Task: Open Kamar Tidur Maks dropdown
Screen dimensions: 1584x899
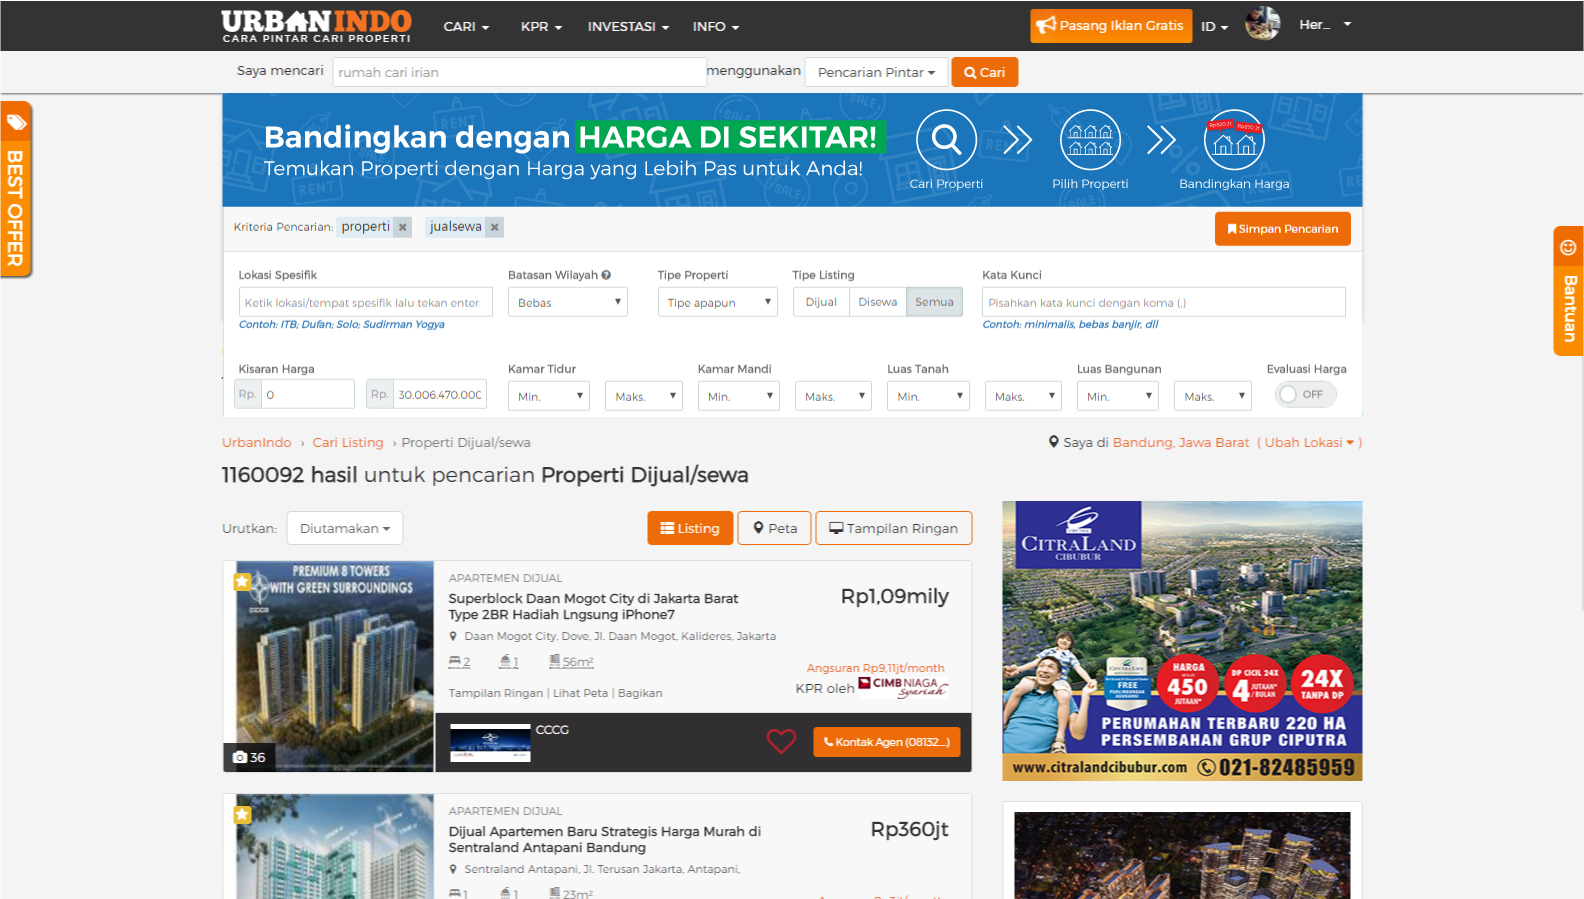Action: tap(644, 396)
